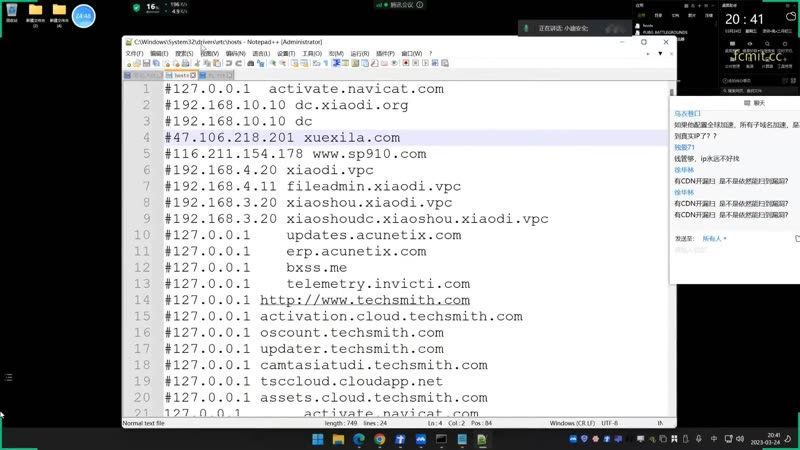800x450 pixels.
Task: Open the 设置(T) menu
Action: pos(286,54)
